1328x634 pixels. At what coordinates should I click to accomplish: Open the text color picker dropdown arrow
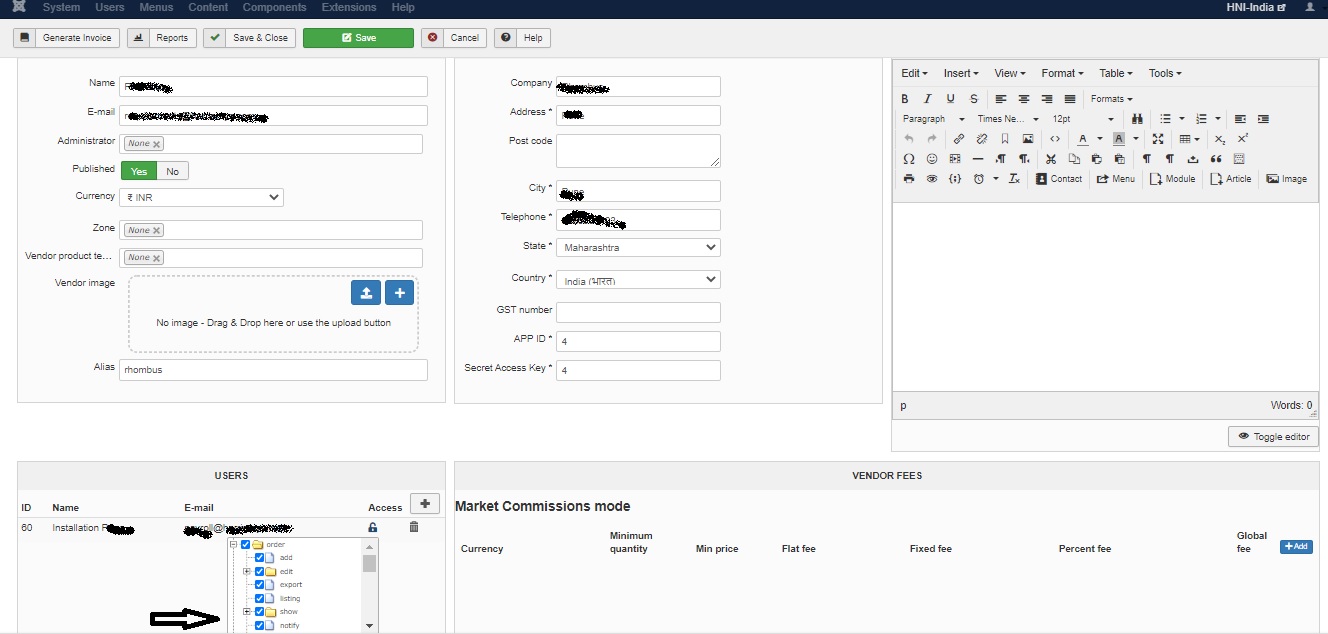tap(1099, 139)
